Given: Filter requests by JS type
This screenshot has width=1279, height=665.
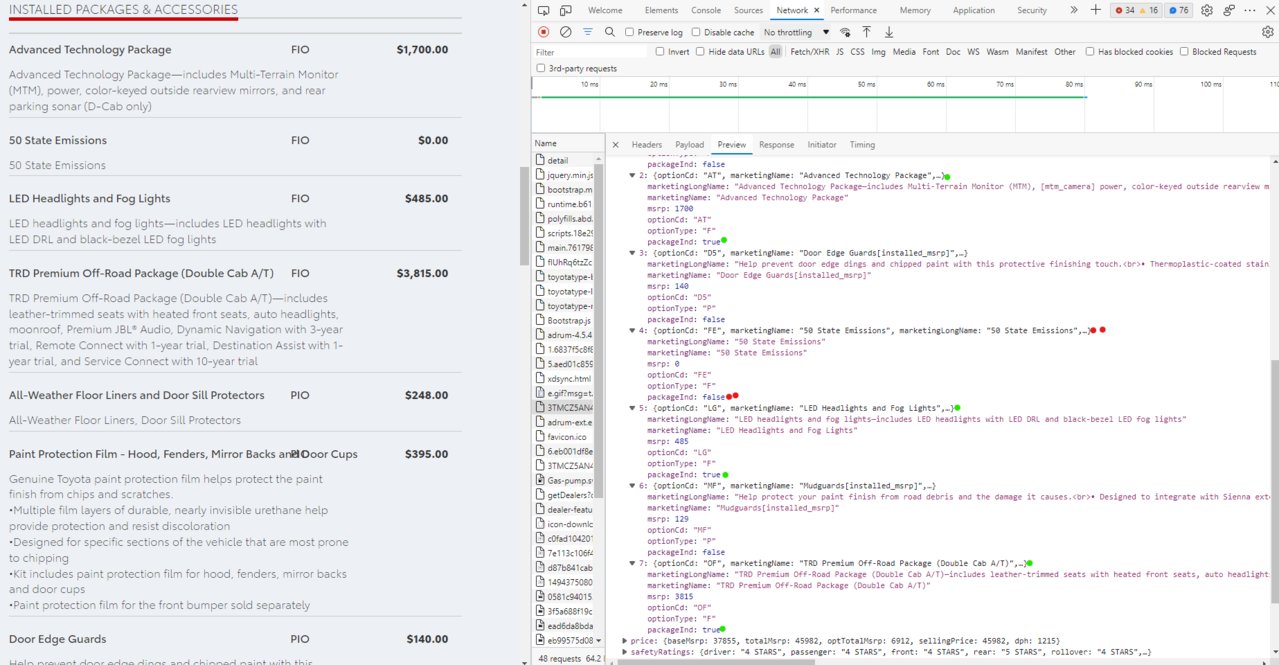Looking at the screenshot, I should [840, 52].
